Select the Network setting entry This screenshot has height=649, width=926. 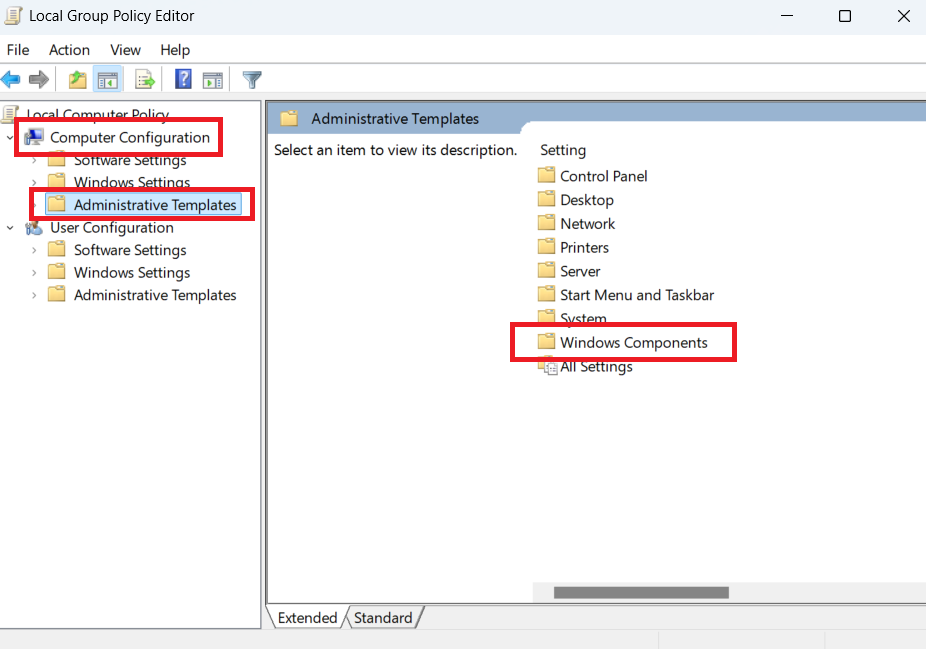pyautogui.click(x=588, y=223)
